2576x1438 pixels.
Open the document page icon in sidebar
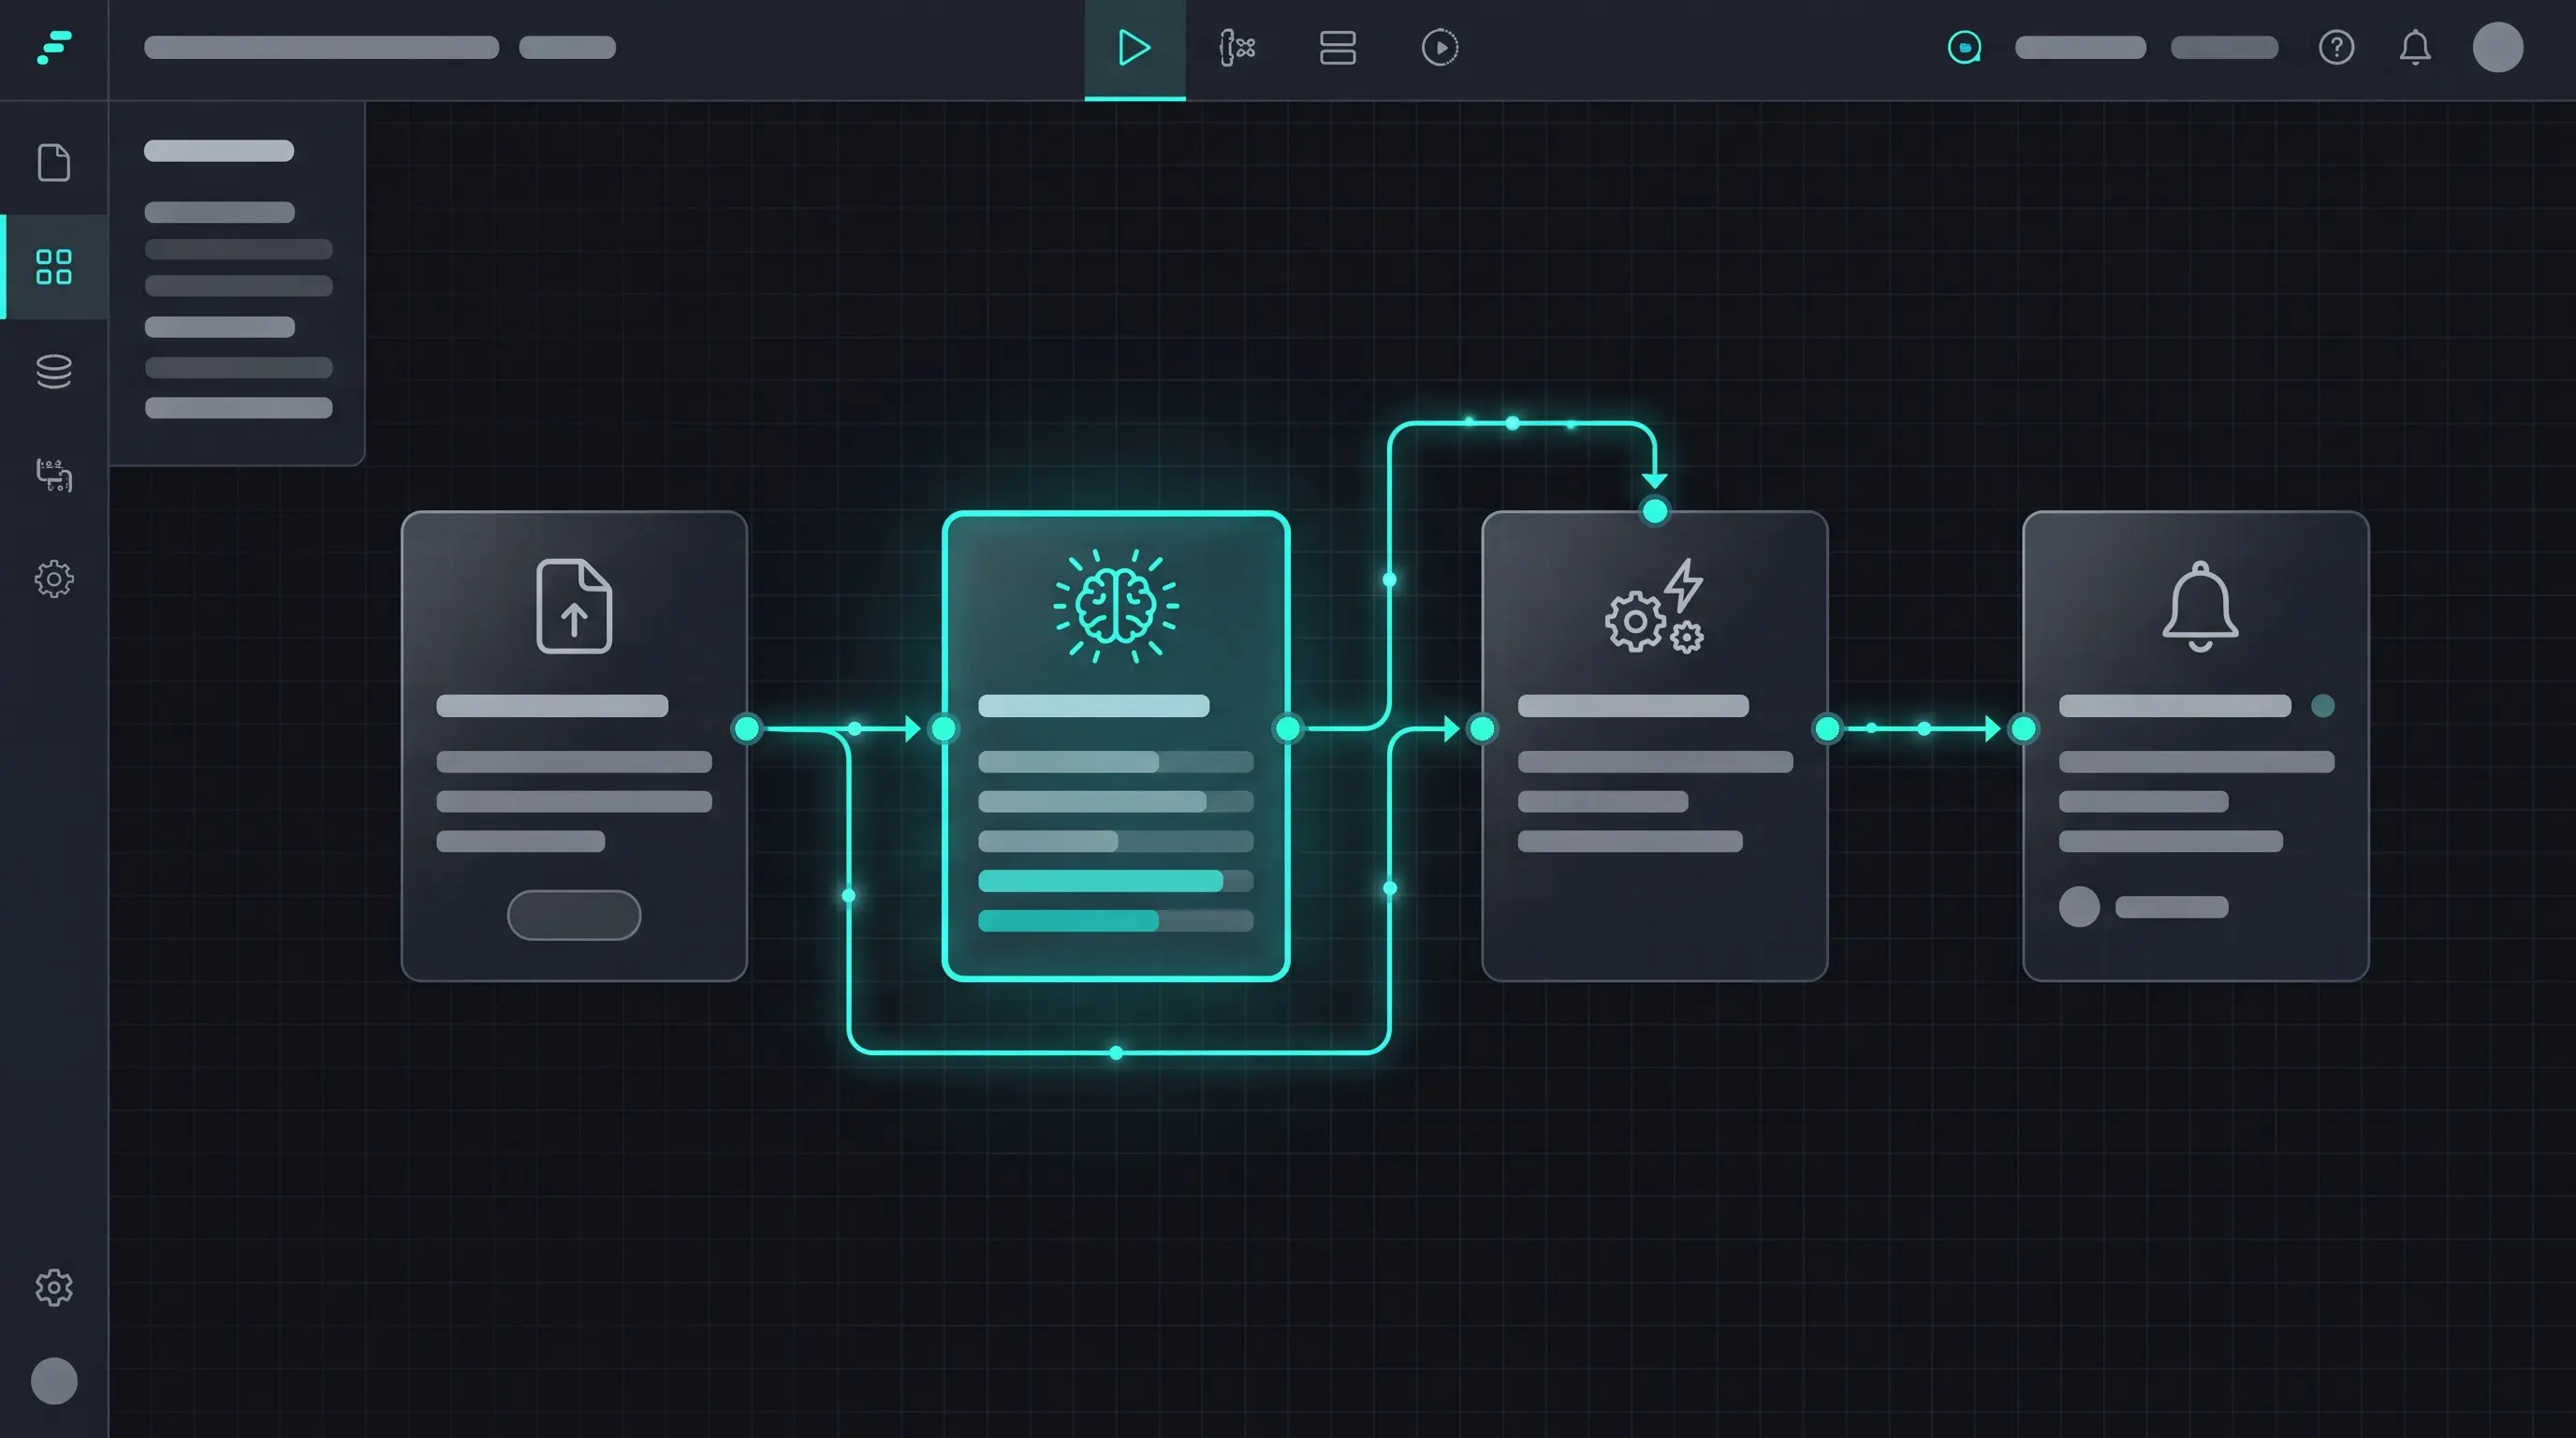[x=54, y=162]
